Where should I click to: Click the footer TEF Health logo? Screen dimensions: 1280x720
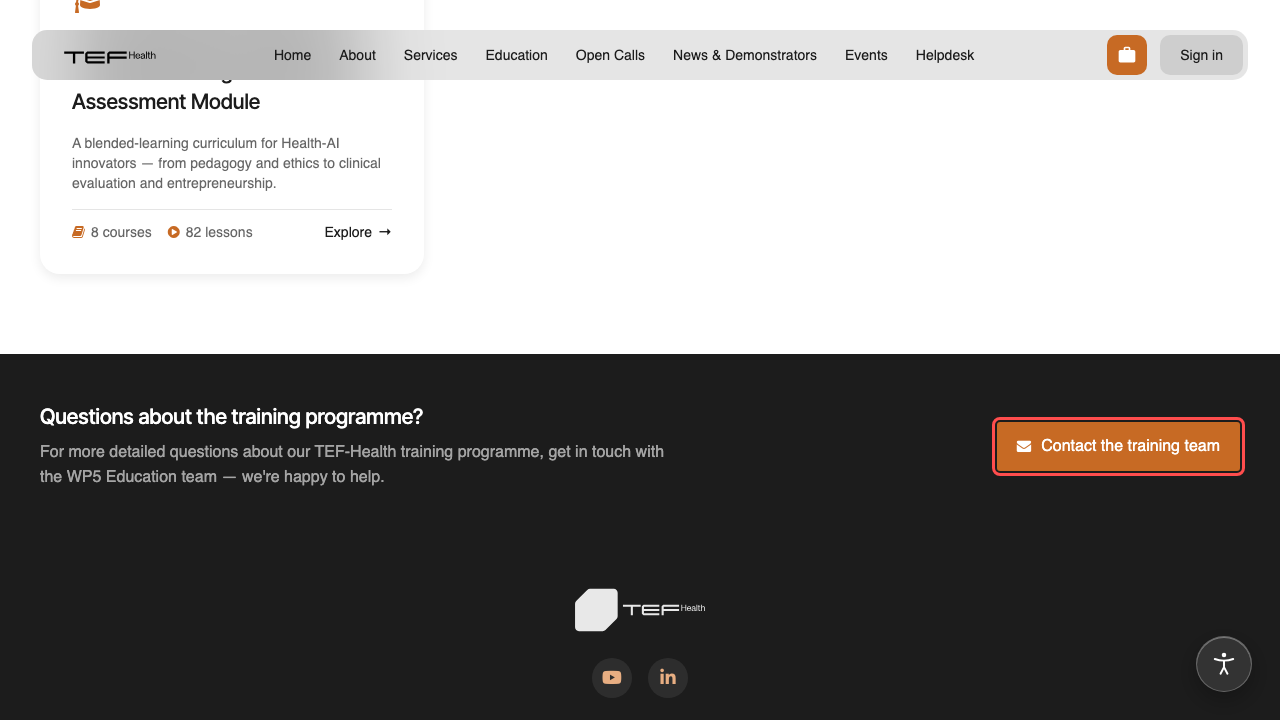[640, 610]
